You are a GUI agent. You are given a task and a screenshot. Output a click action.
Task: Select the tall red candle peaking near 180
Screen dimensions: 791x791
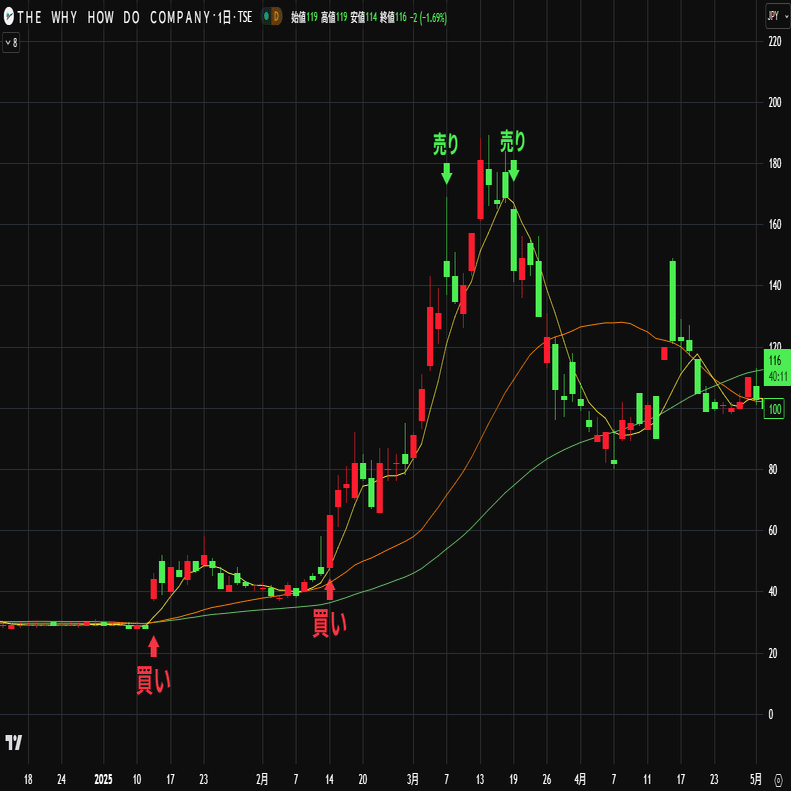[480, 189]
